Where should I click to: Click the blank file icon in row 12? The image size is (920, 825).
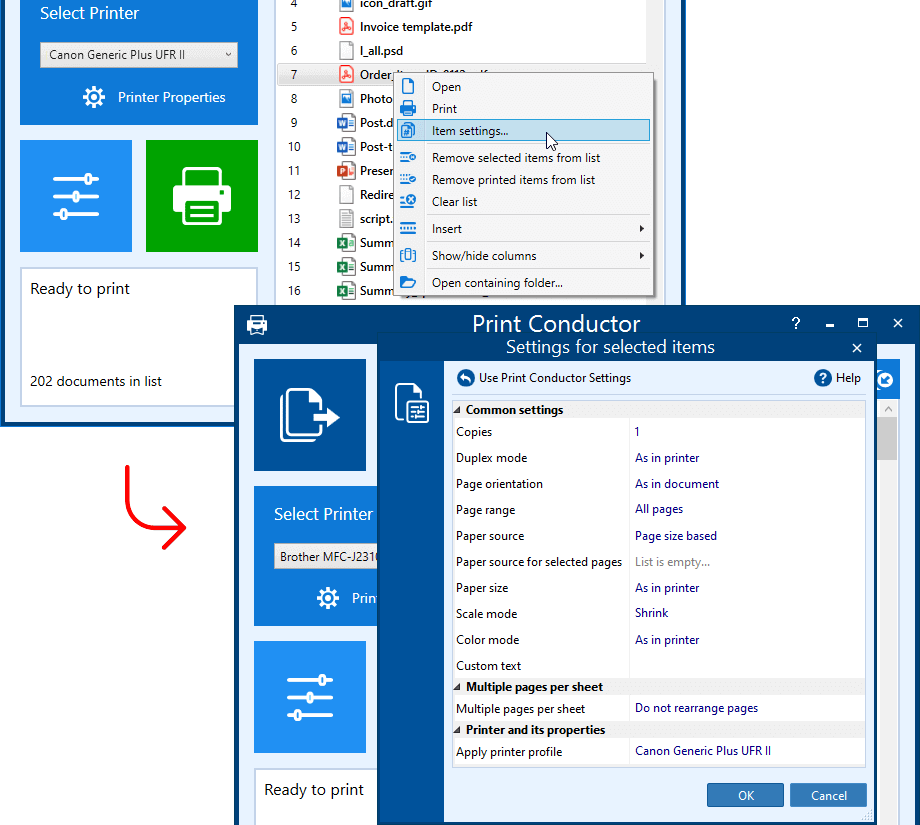[346, 195]
